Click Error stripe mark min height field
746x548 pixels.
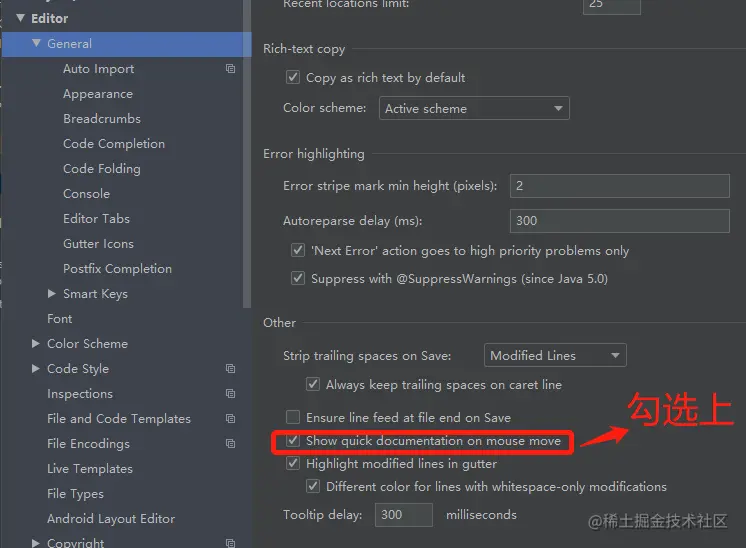coord(619,186)
